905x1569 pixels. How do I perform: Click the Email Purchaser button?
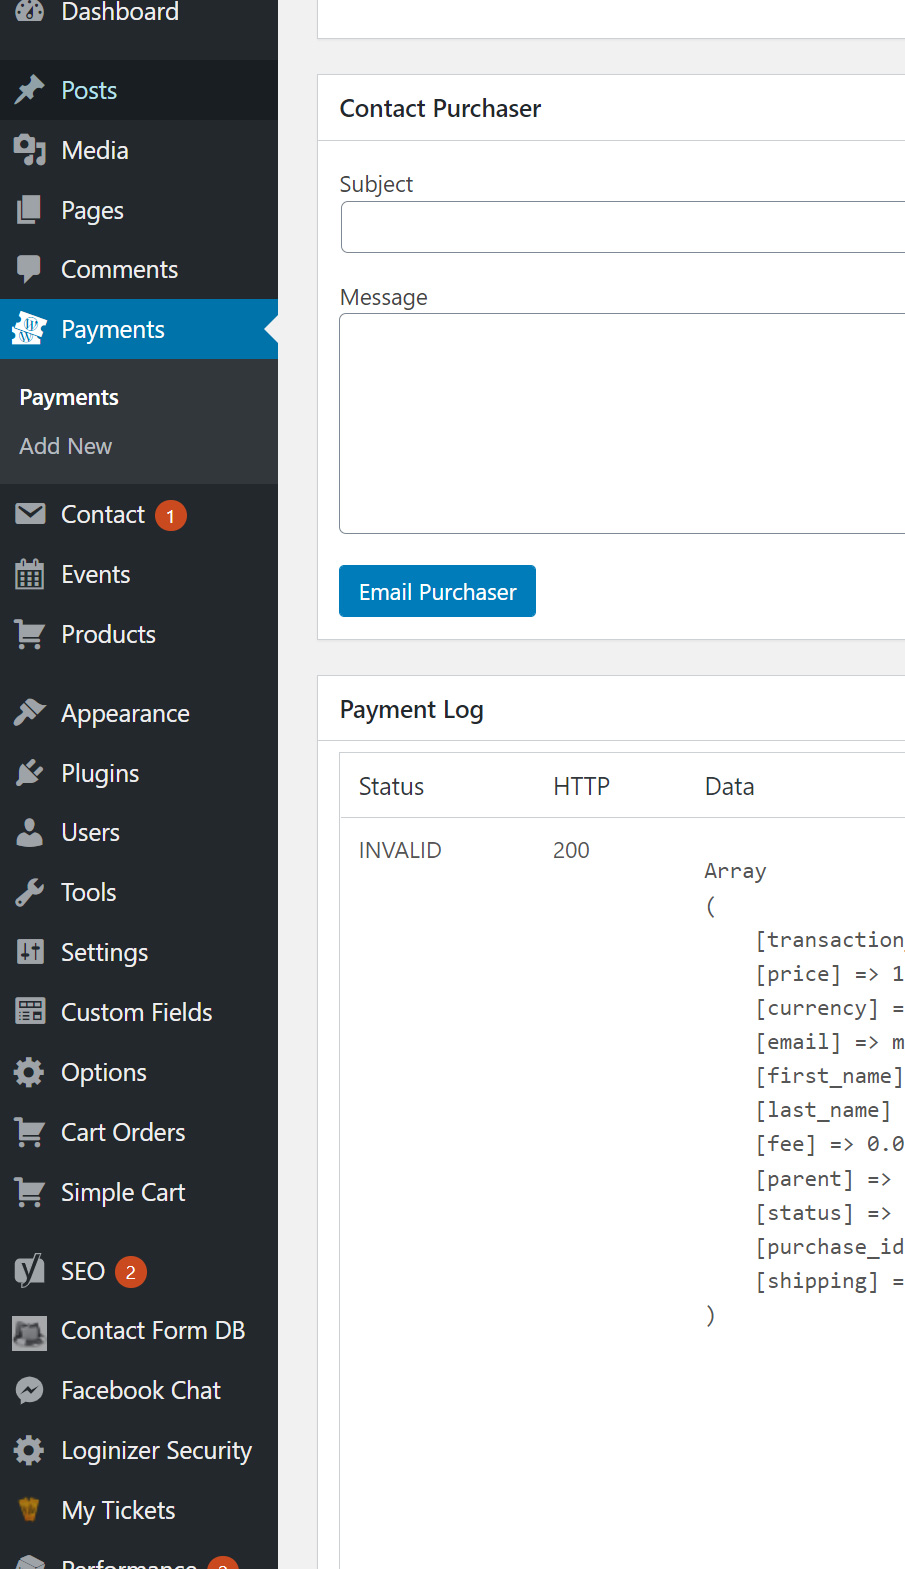[437, 591]
